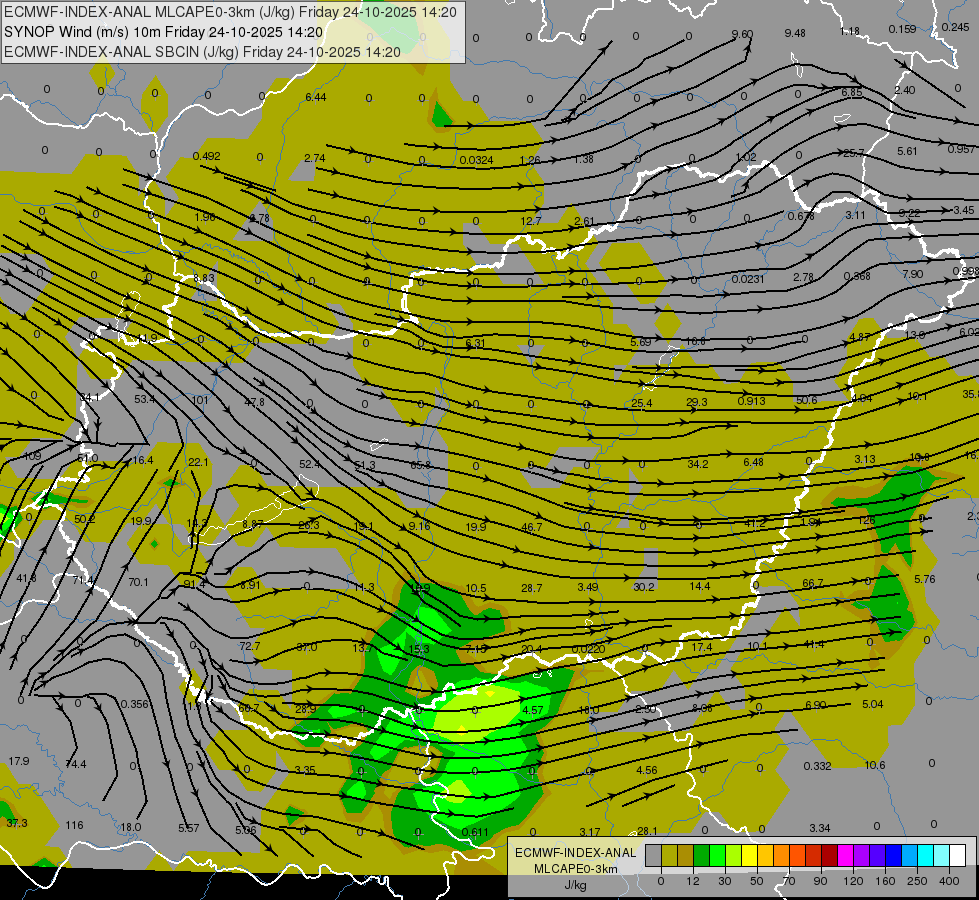
Task: Select the bright green legend swatch
Action: pyautogui.click(x=717, y=855)
